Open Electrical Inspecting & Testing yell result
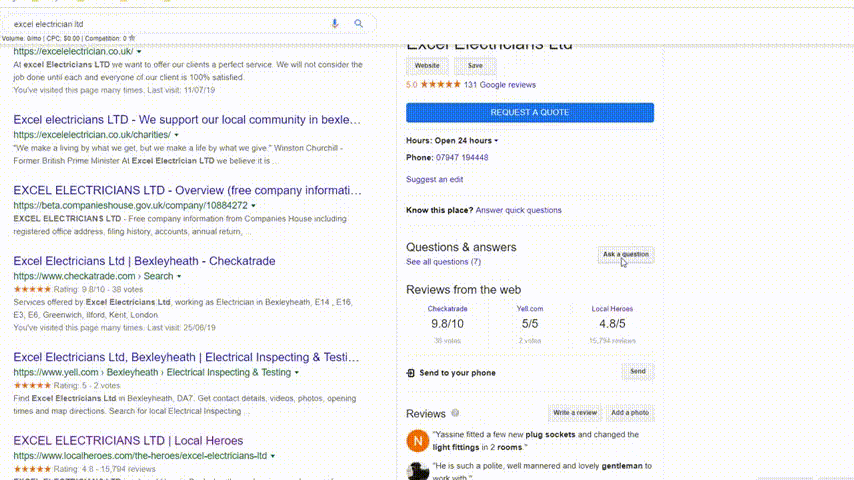This screenshot has height=480, width=854. [x=186, y=357]
